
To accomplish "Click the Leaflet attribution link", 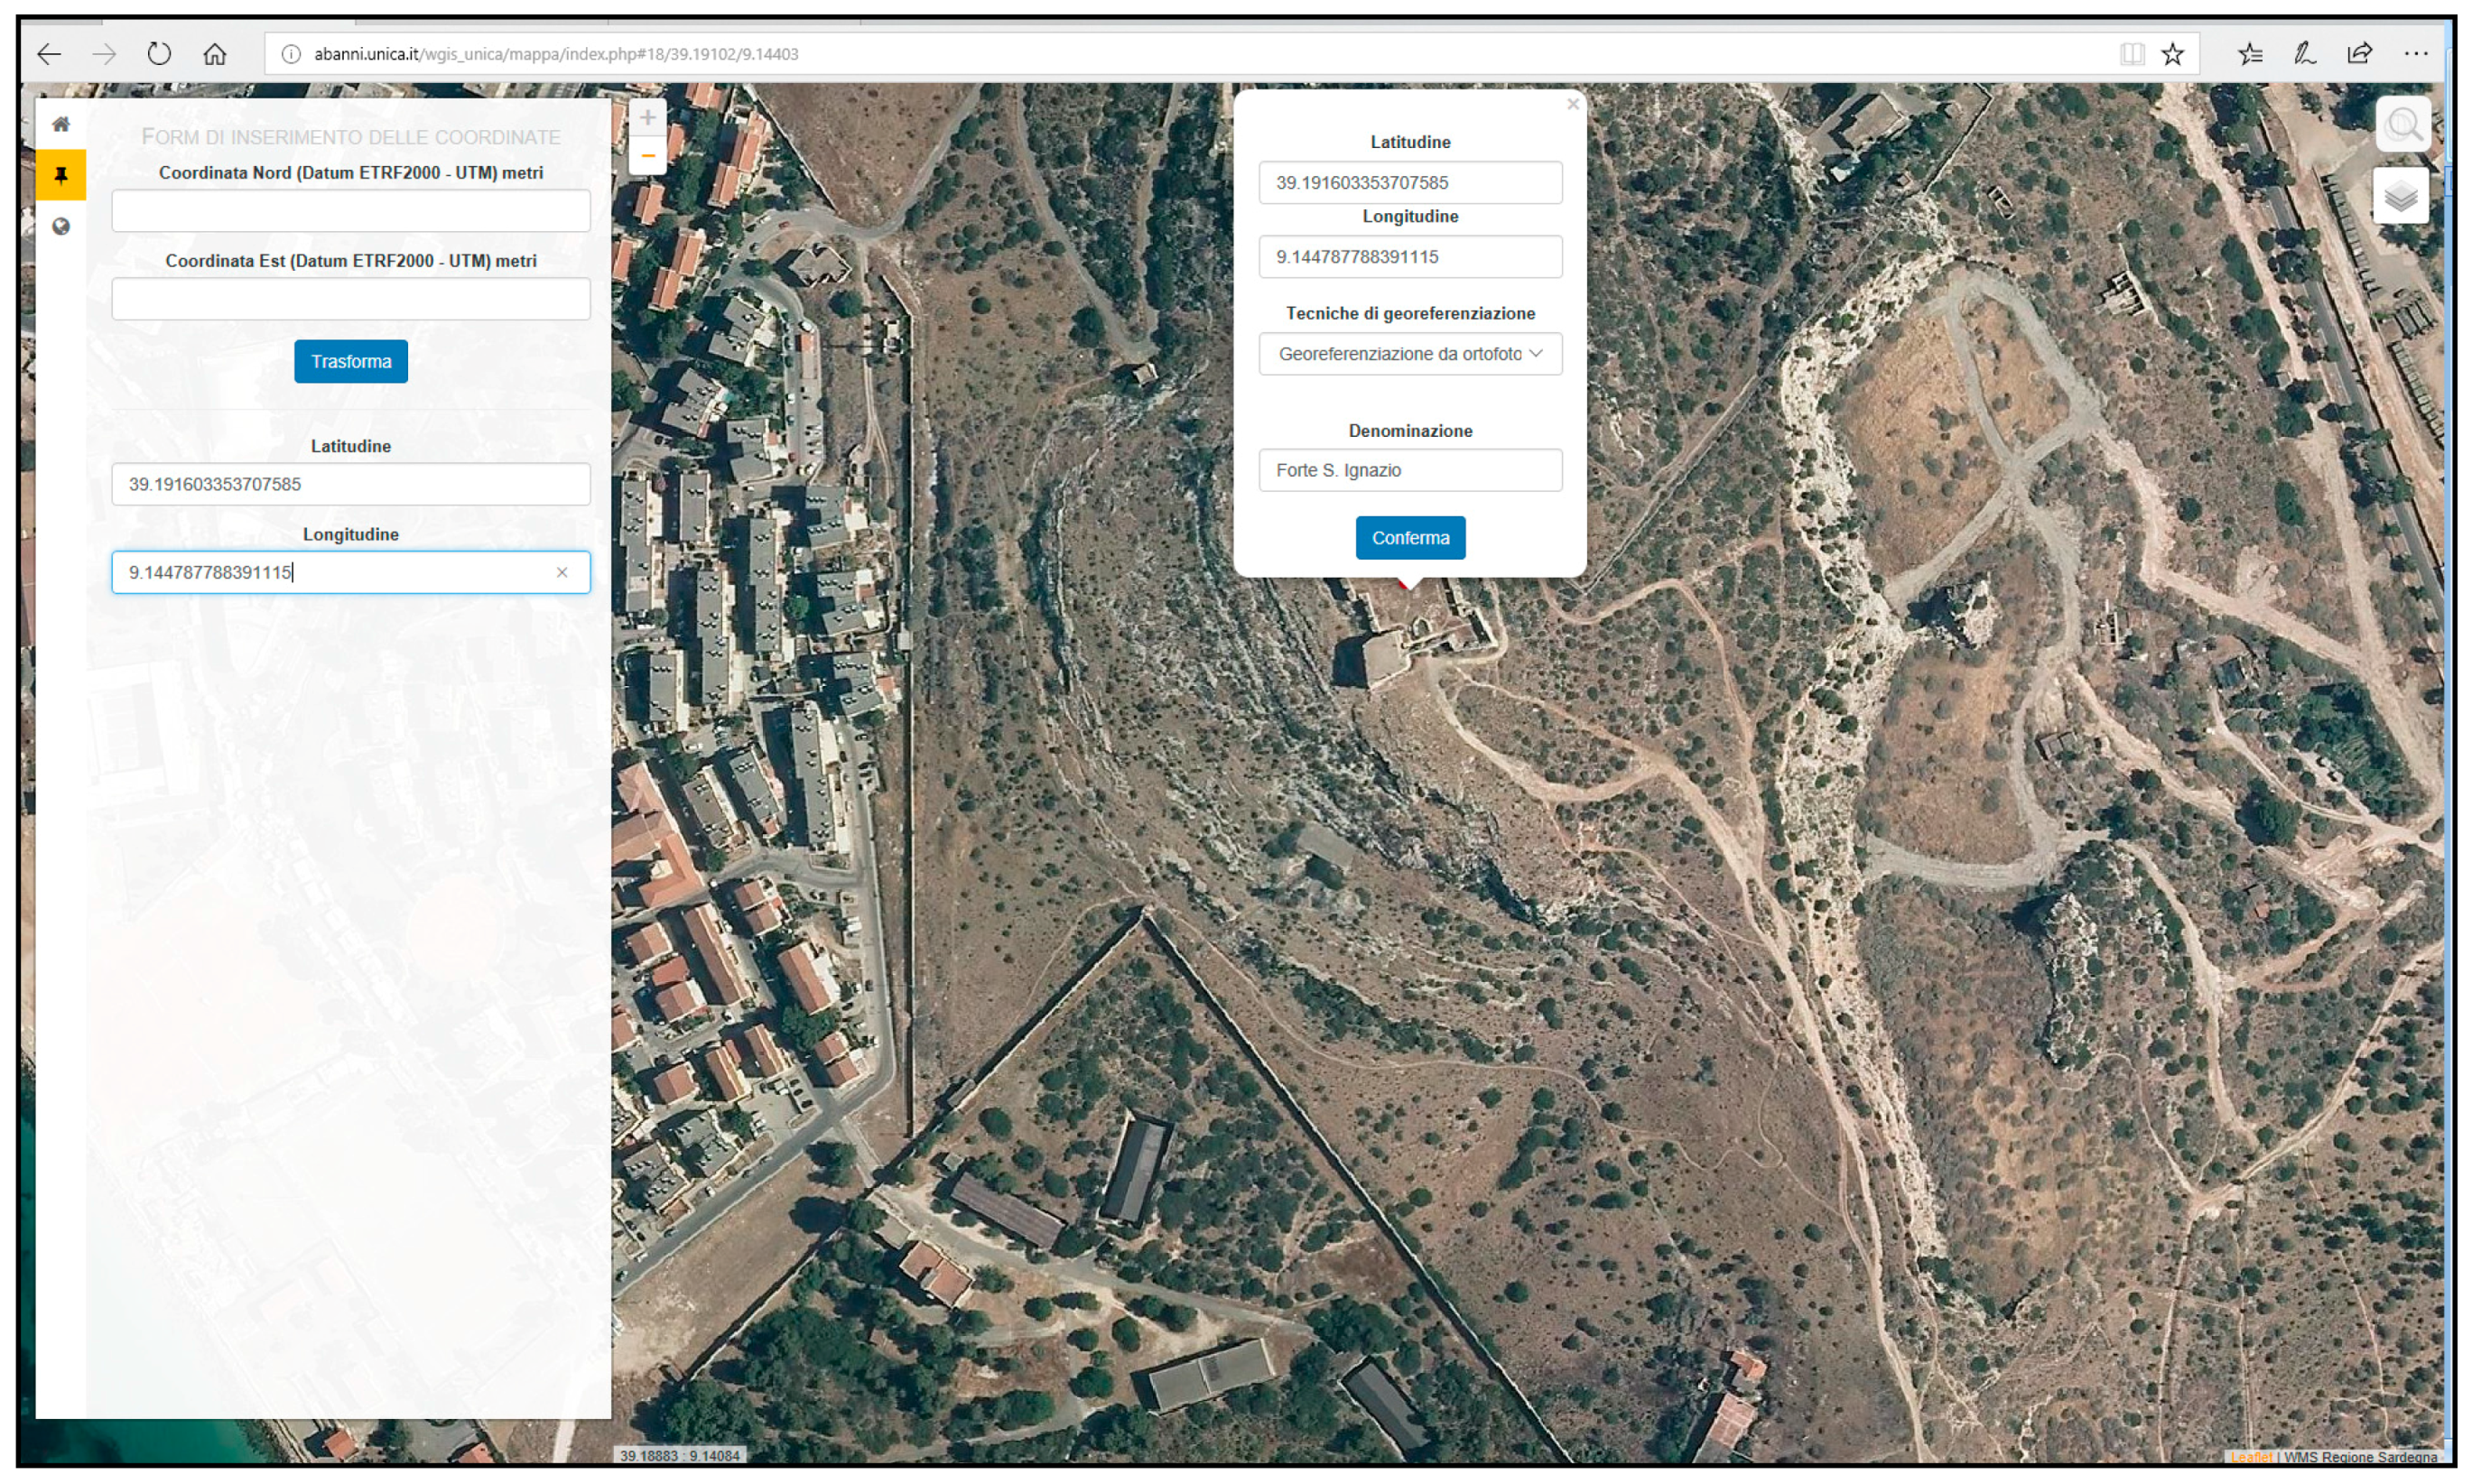I will [x=2251, y=1457].
